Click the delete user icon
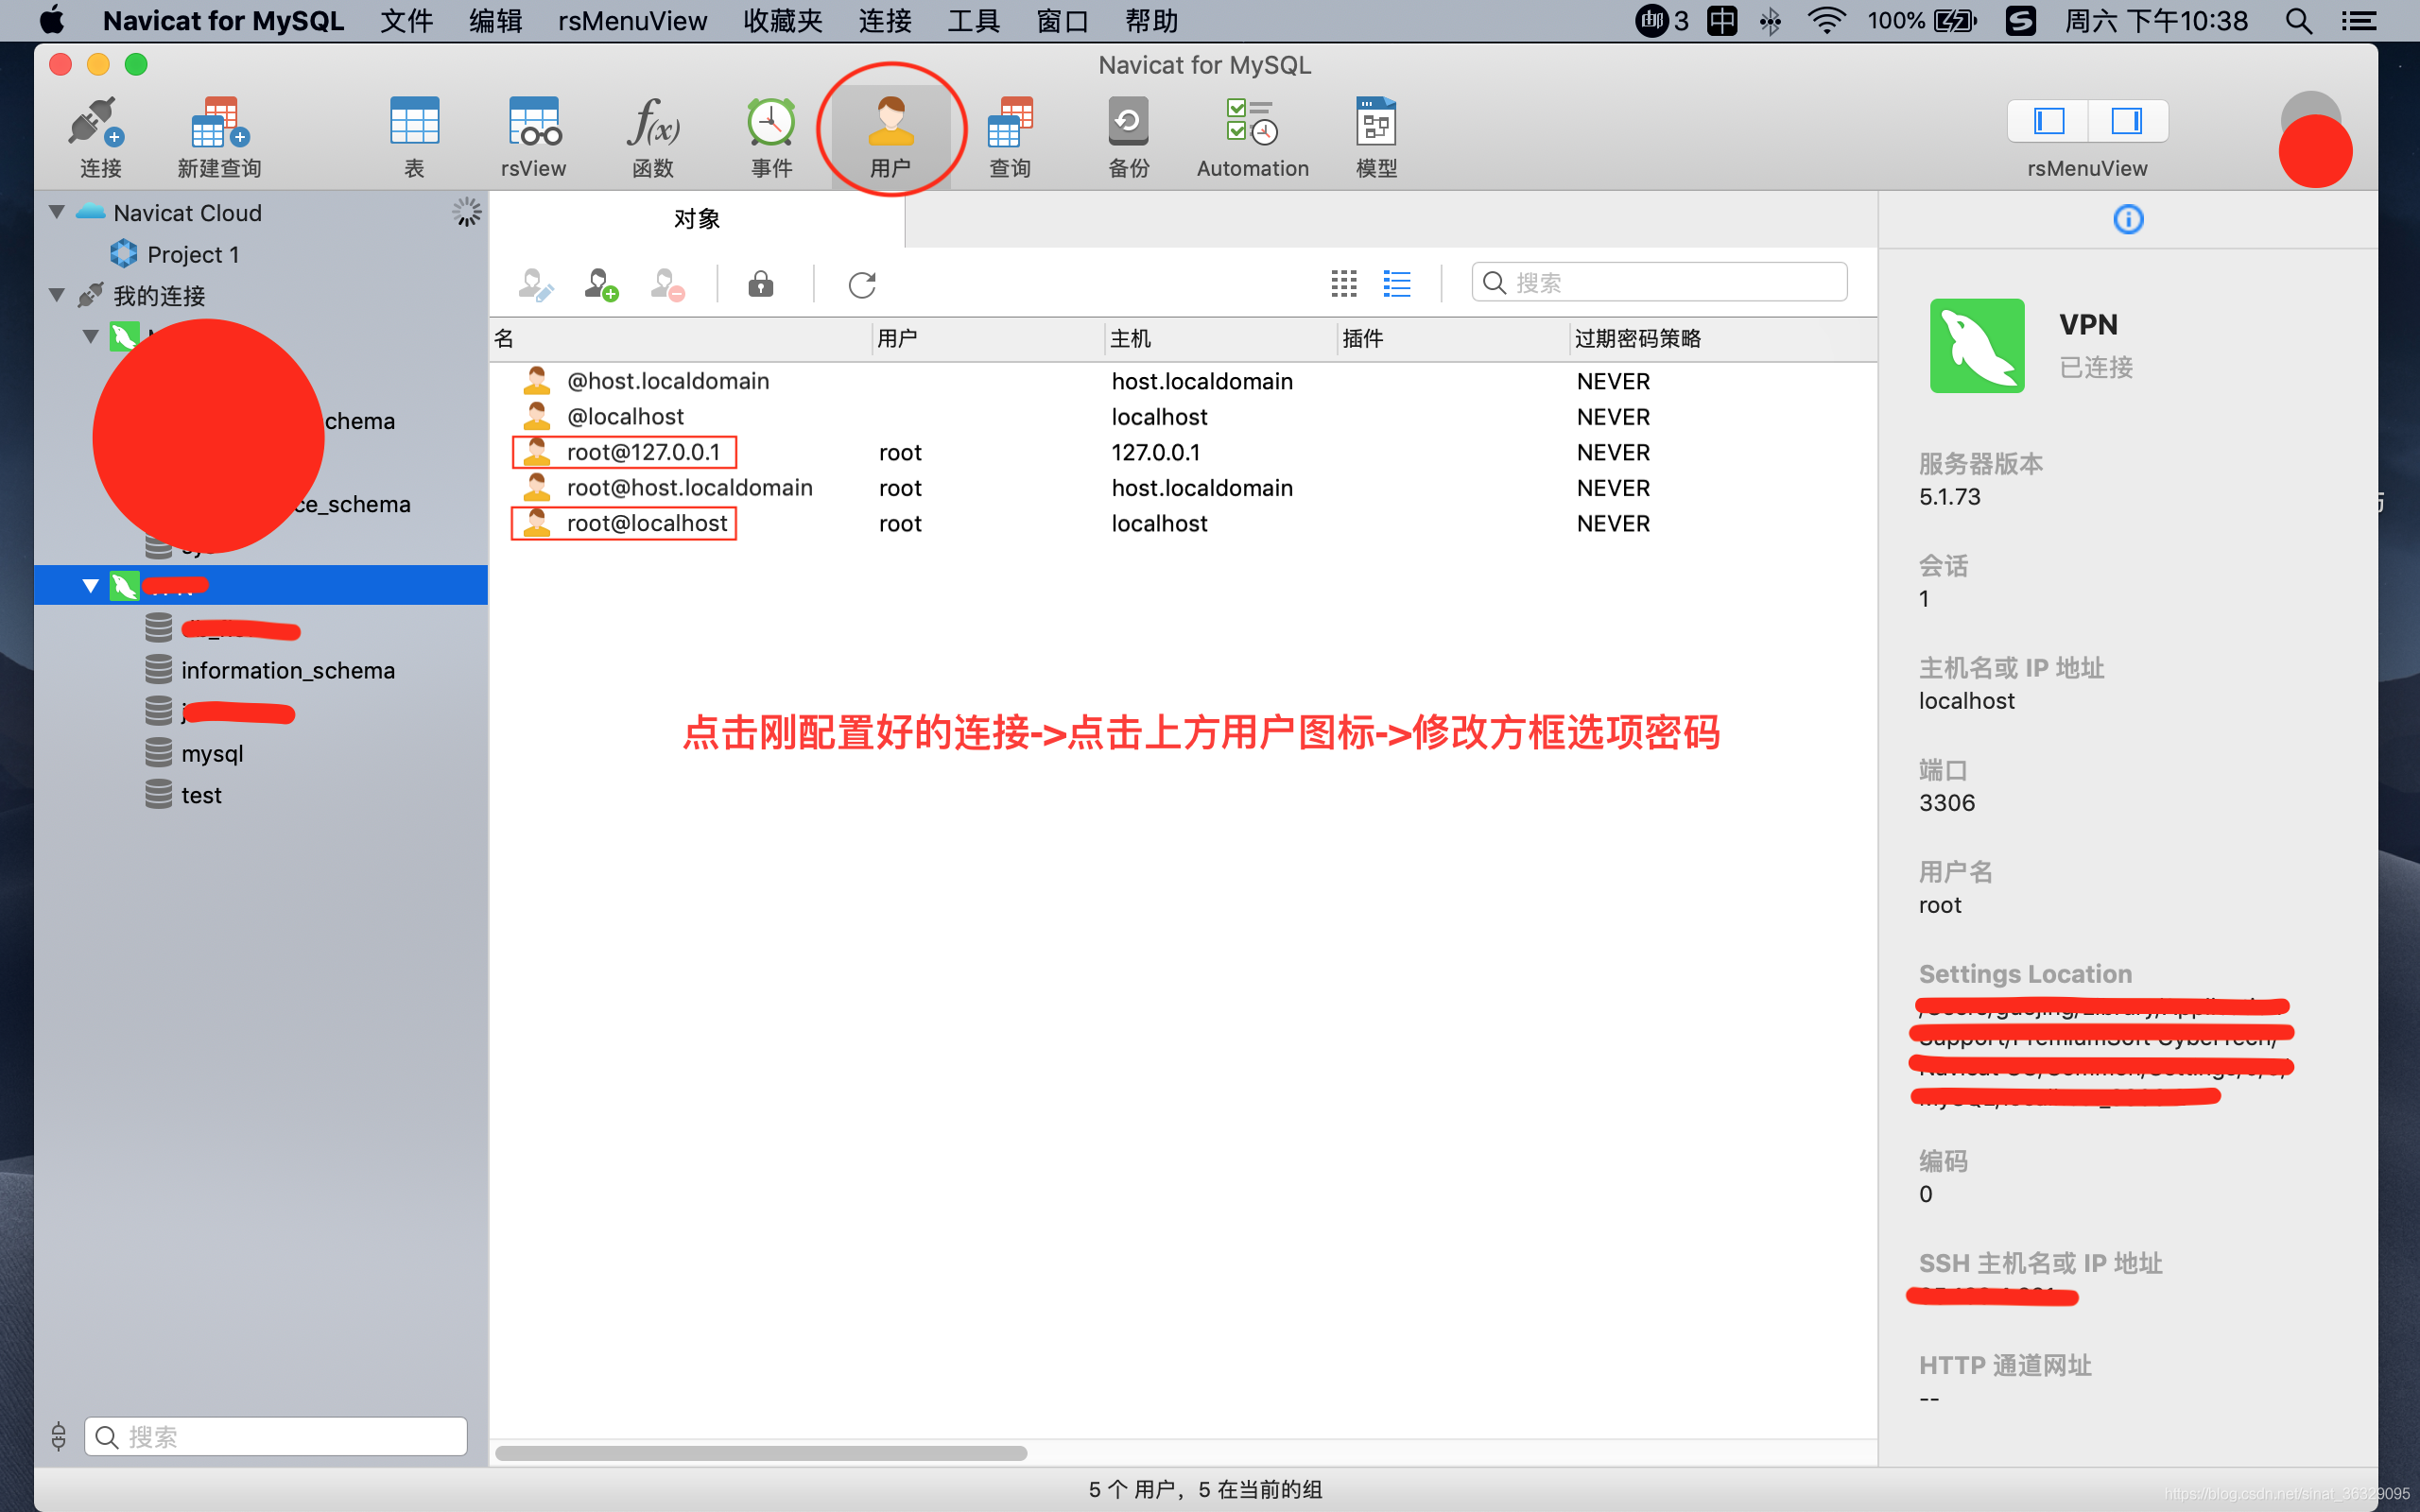 coord(667,285)
